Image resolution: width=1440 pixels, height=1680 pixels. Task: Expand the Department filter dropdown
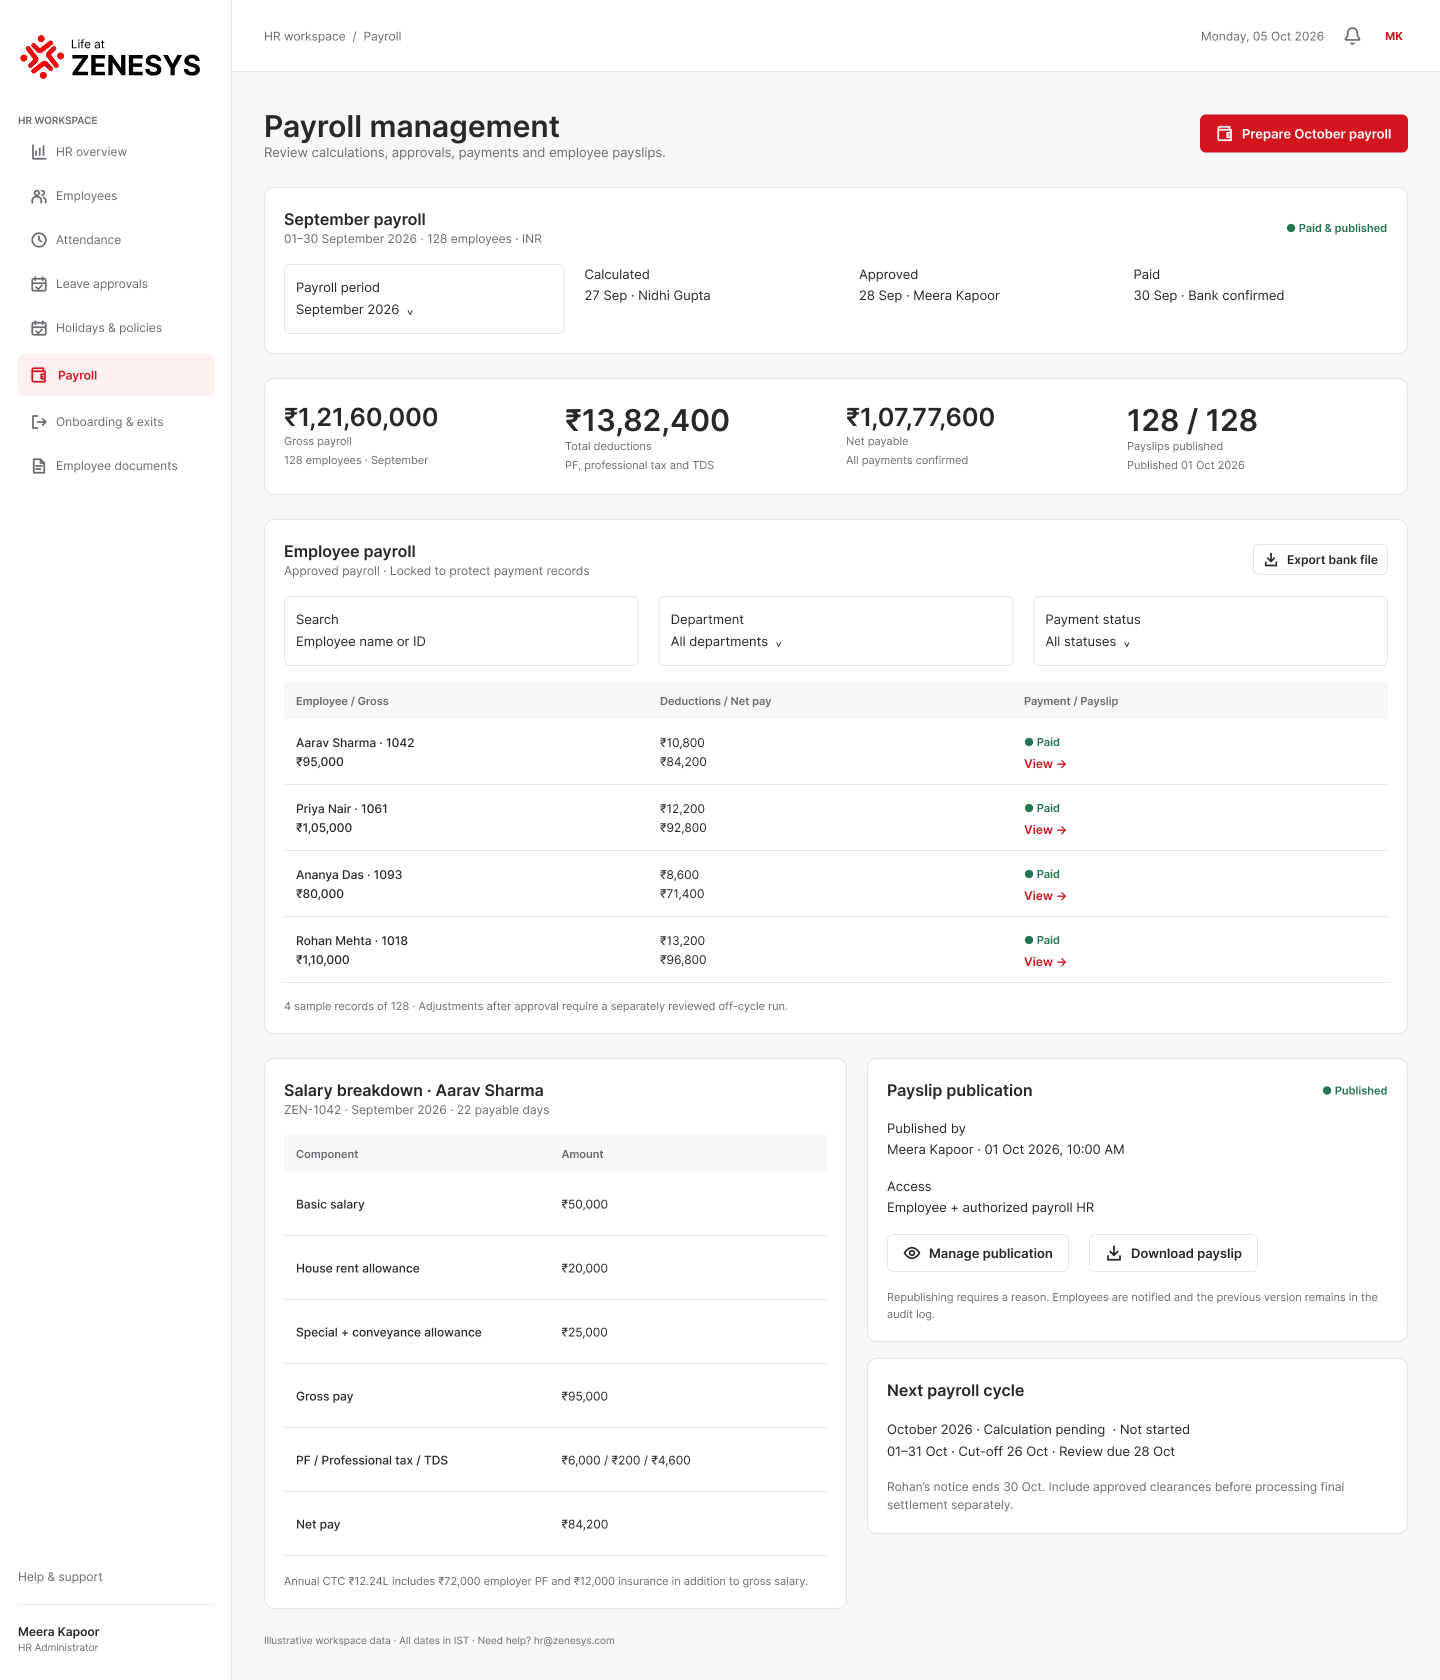click(836, 631)
